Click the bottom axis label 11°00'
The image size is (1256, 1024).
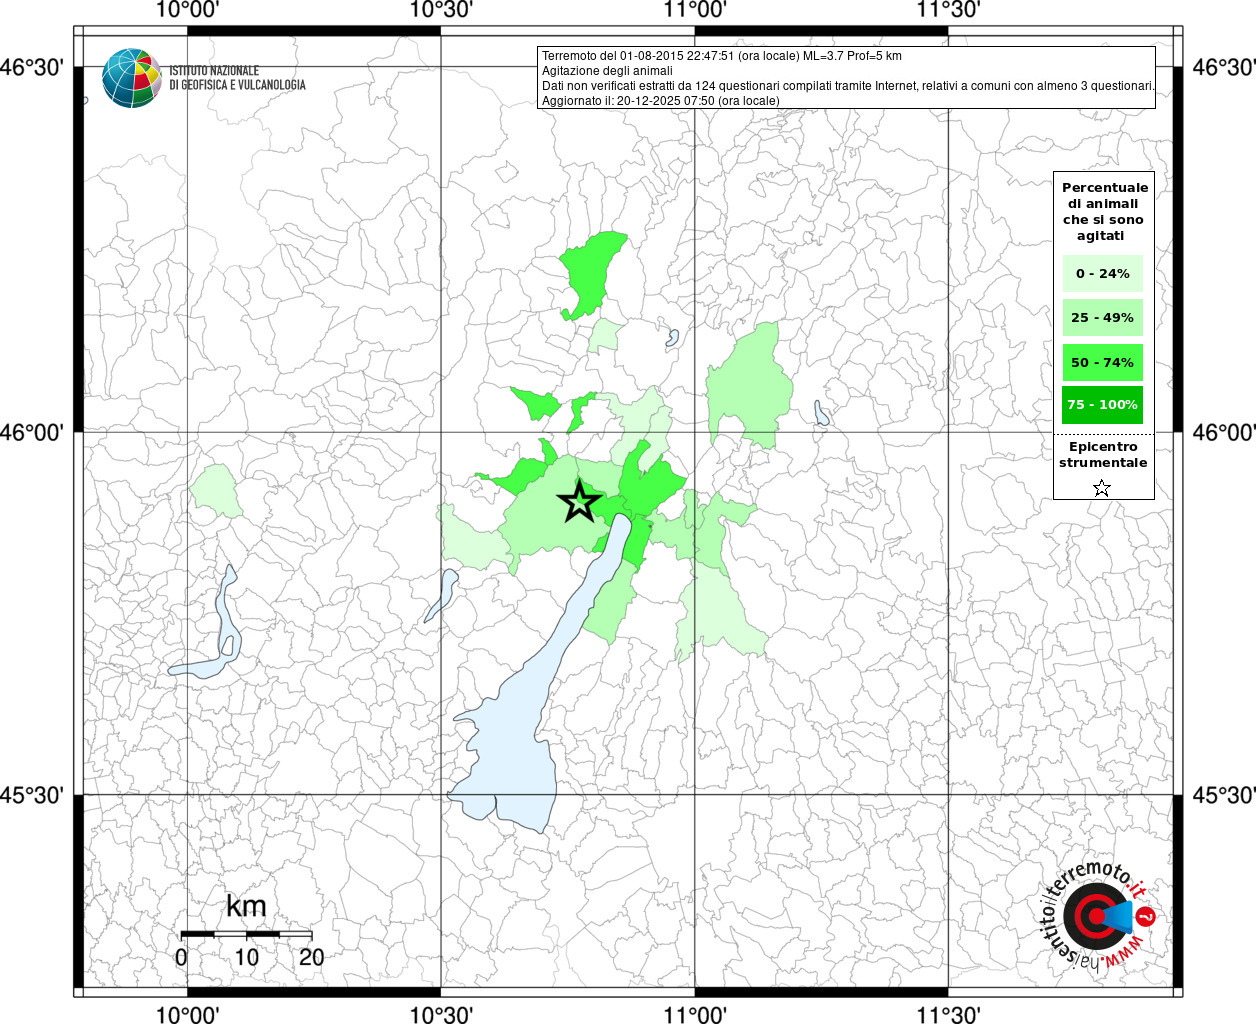(694, 1014)
